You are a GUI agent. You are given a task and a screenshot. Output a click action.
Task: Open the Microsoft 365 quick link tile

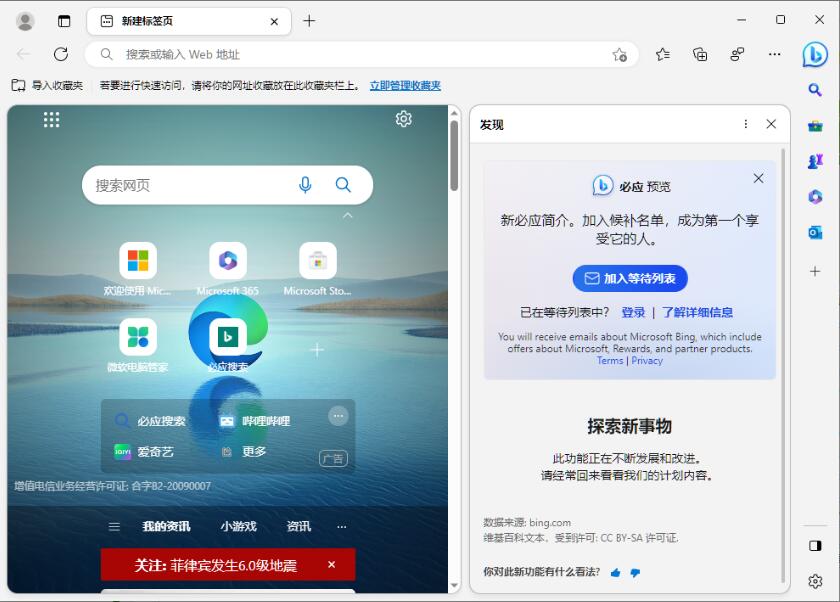point(228,269)
